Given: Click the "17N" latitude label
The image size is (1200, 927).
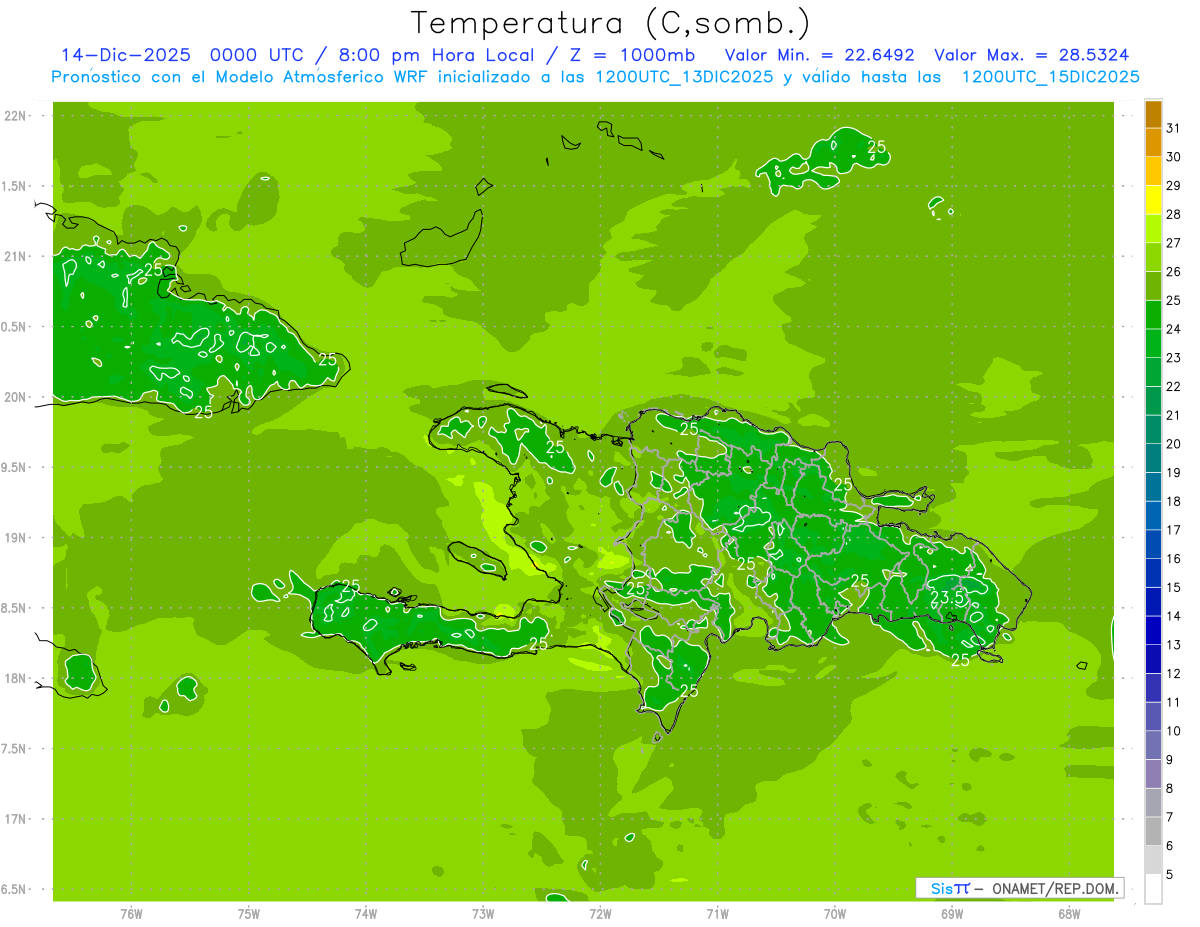Looking at the screenshot, I should pos(17,819).
